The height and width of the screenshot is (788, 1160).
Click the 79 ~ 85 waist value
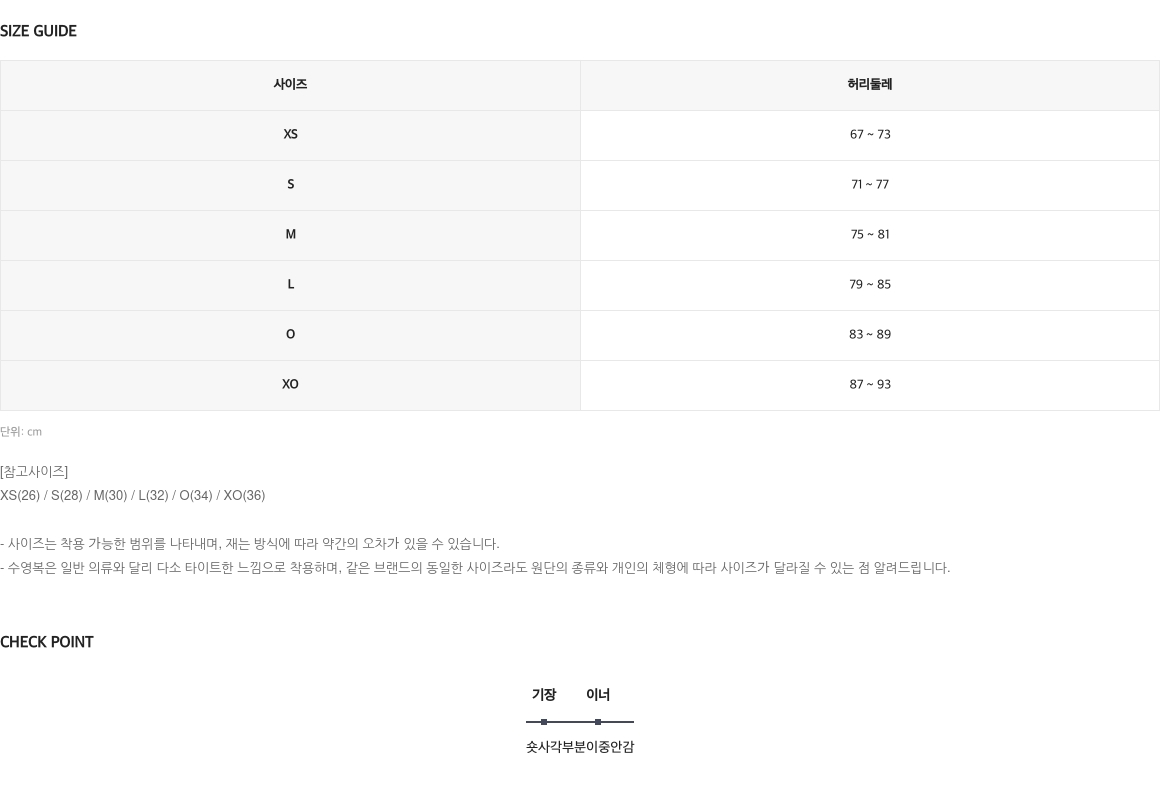(x=870, y=284)
